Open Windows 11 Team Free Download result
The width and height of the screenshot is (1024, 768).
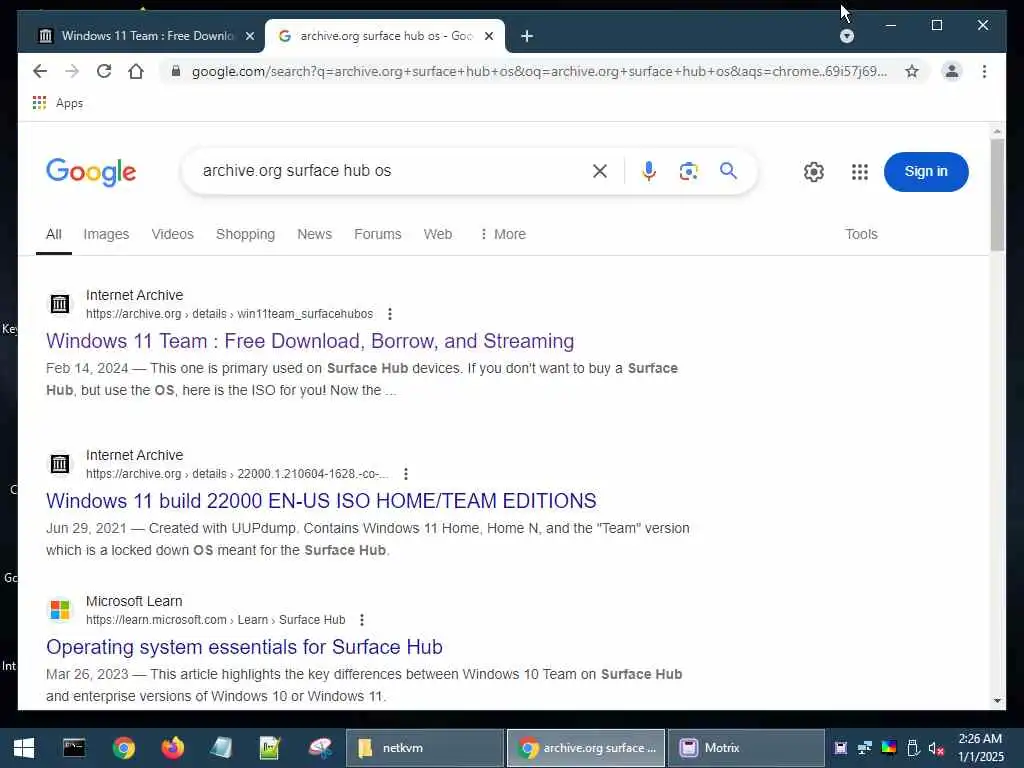pos(310,341)
